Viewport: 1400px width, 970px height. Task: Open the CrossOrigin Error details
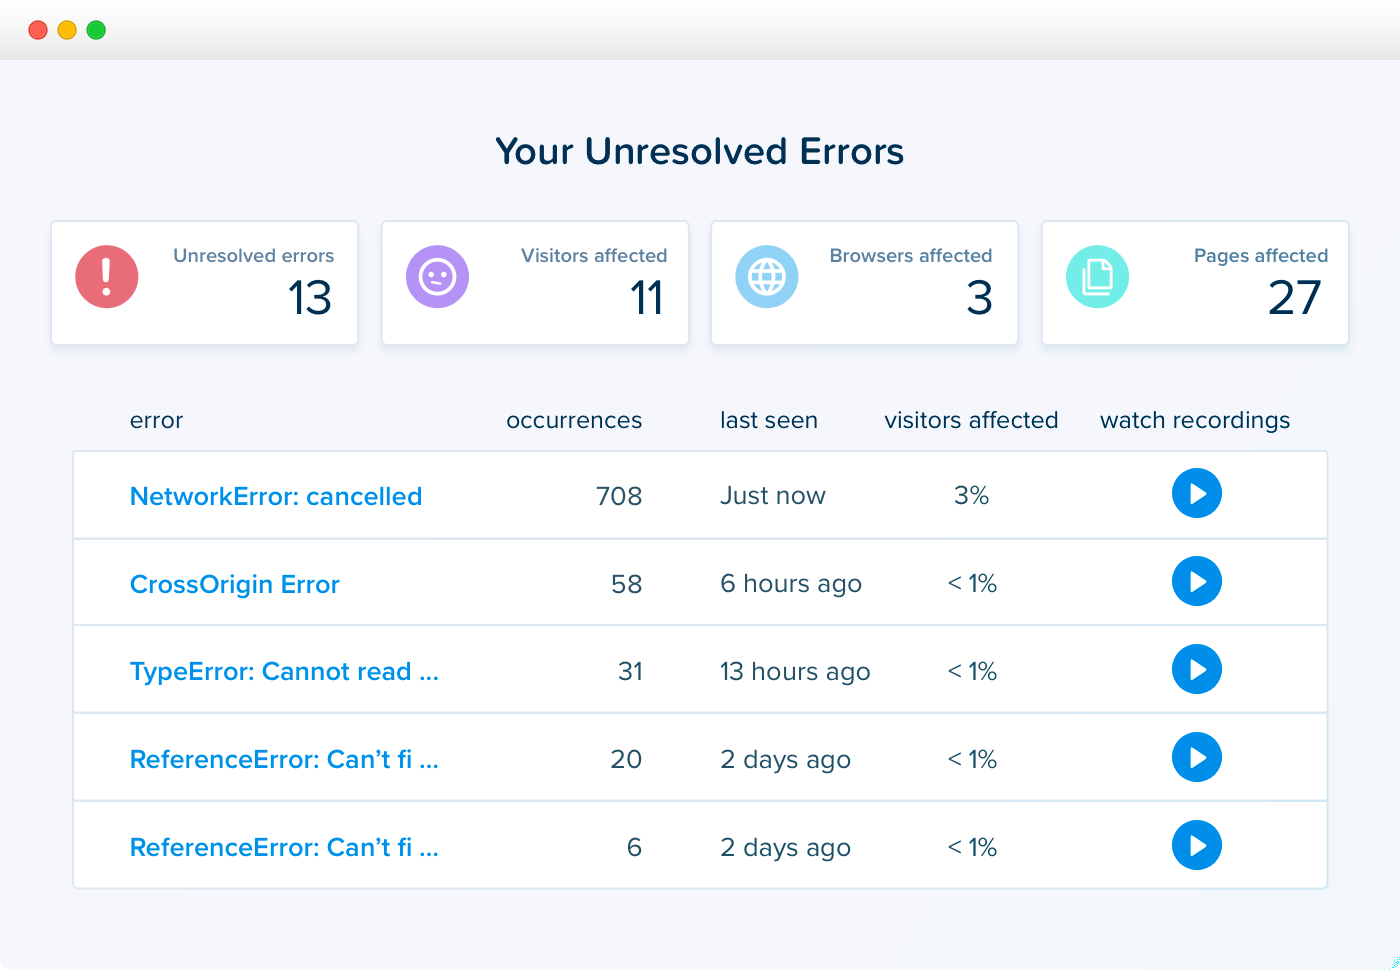[x=234, y=584]
